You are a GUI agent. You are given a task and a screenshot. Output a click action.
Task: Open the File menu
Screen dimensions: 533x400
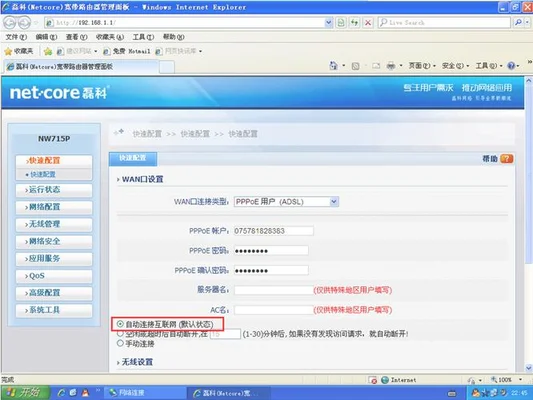pos(16,37)
